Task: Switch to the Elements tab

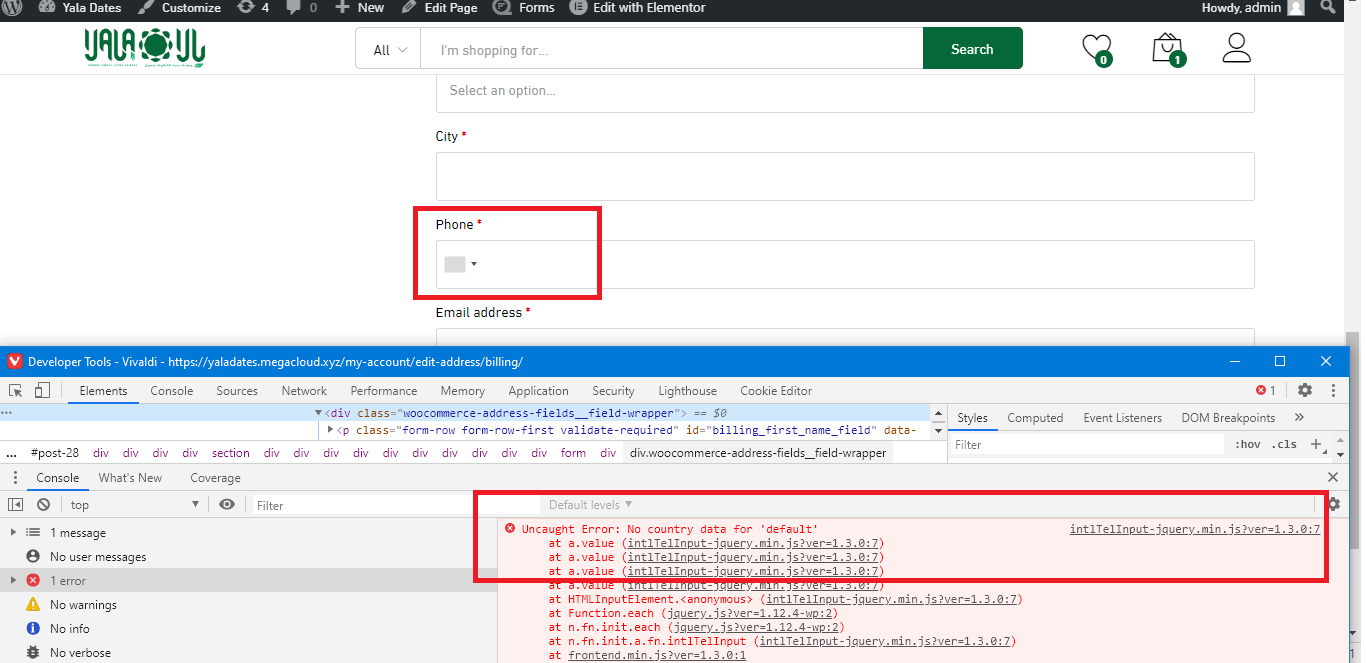Action: (104, 391)
